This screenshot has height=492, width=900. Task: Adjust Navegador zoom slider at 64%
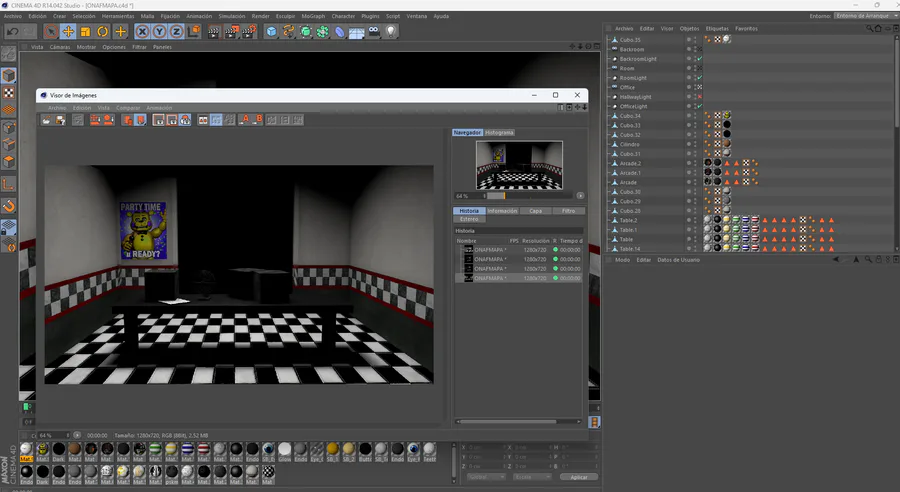point(530,196)
